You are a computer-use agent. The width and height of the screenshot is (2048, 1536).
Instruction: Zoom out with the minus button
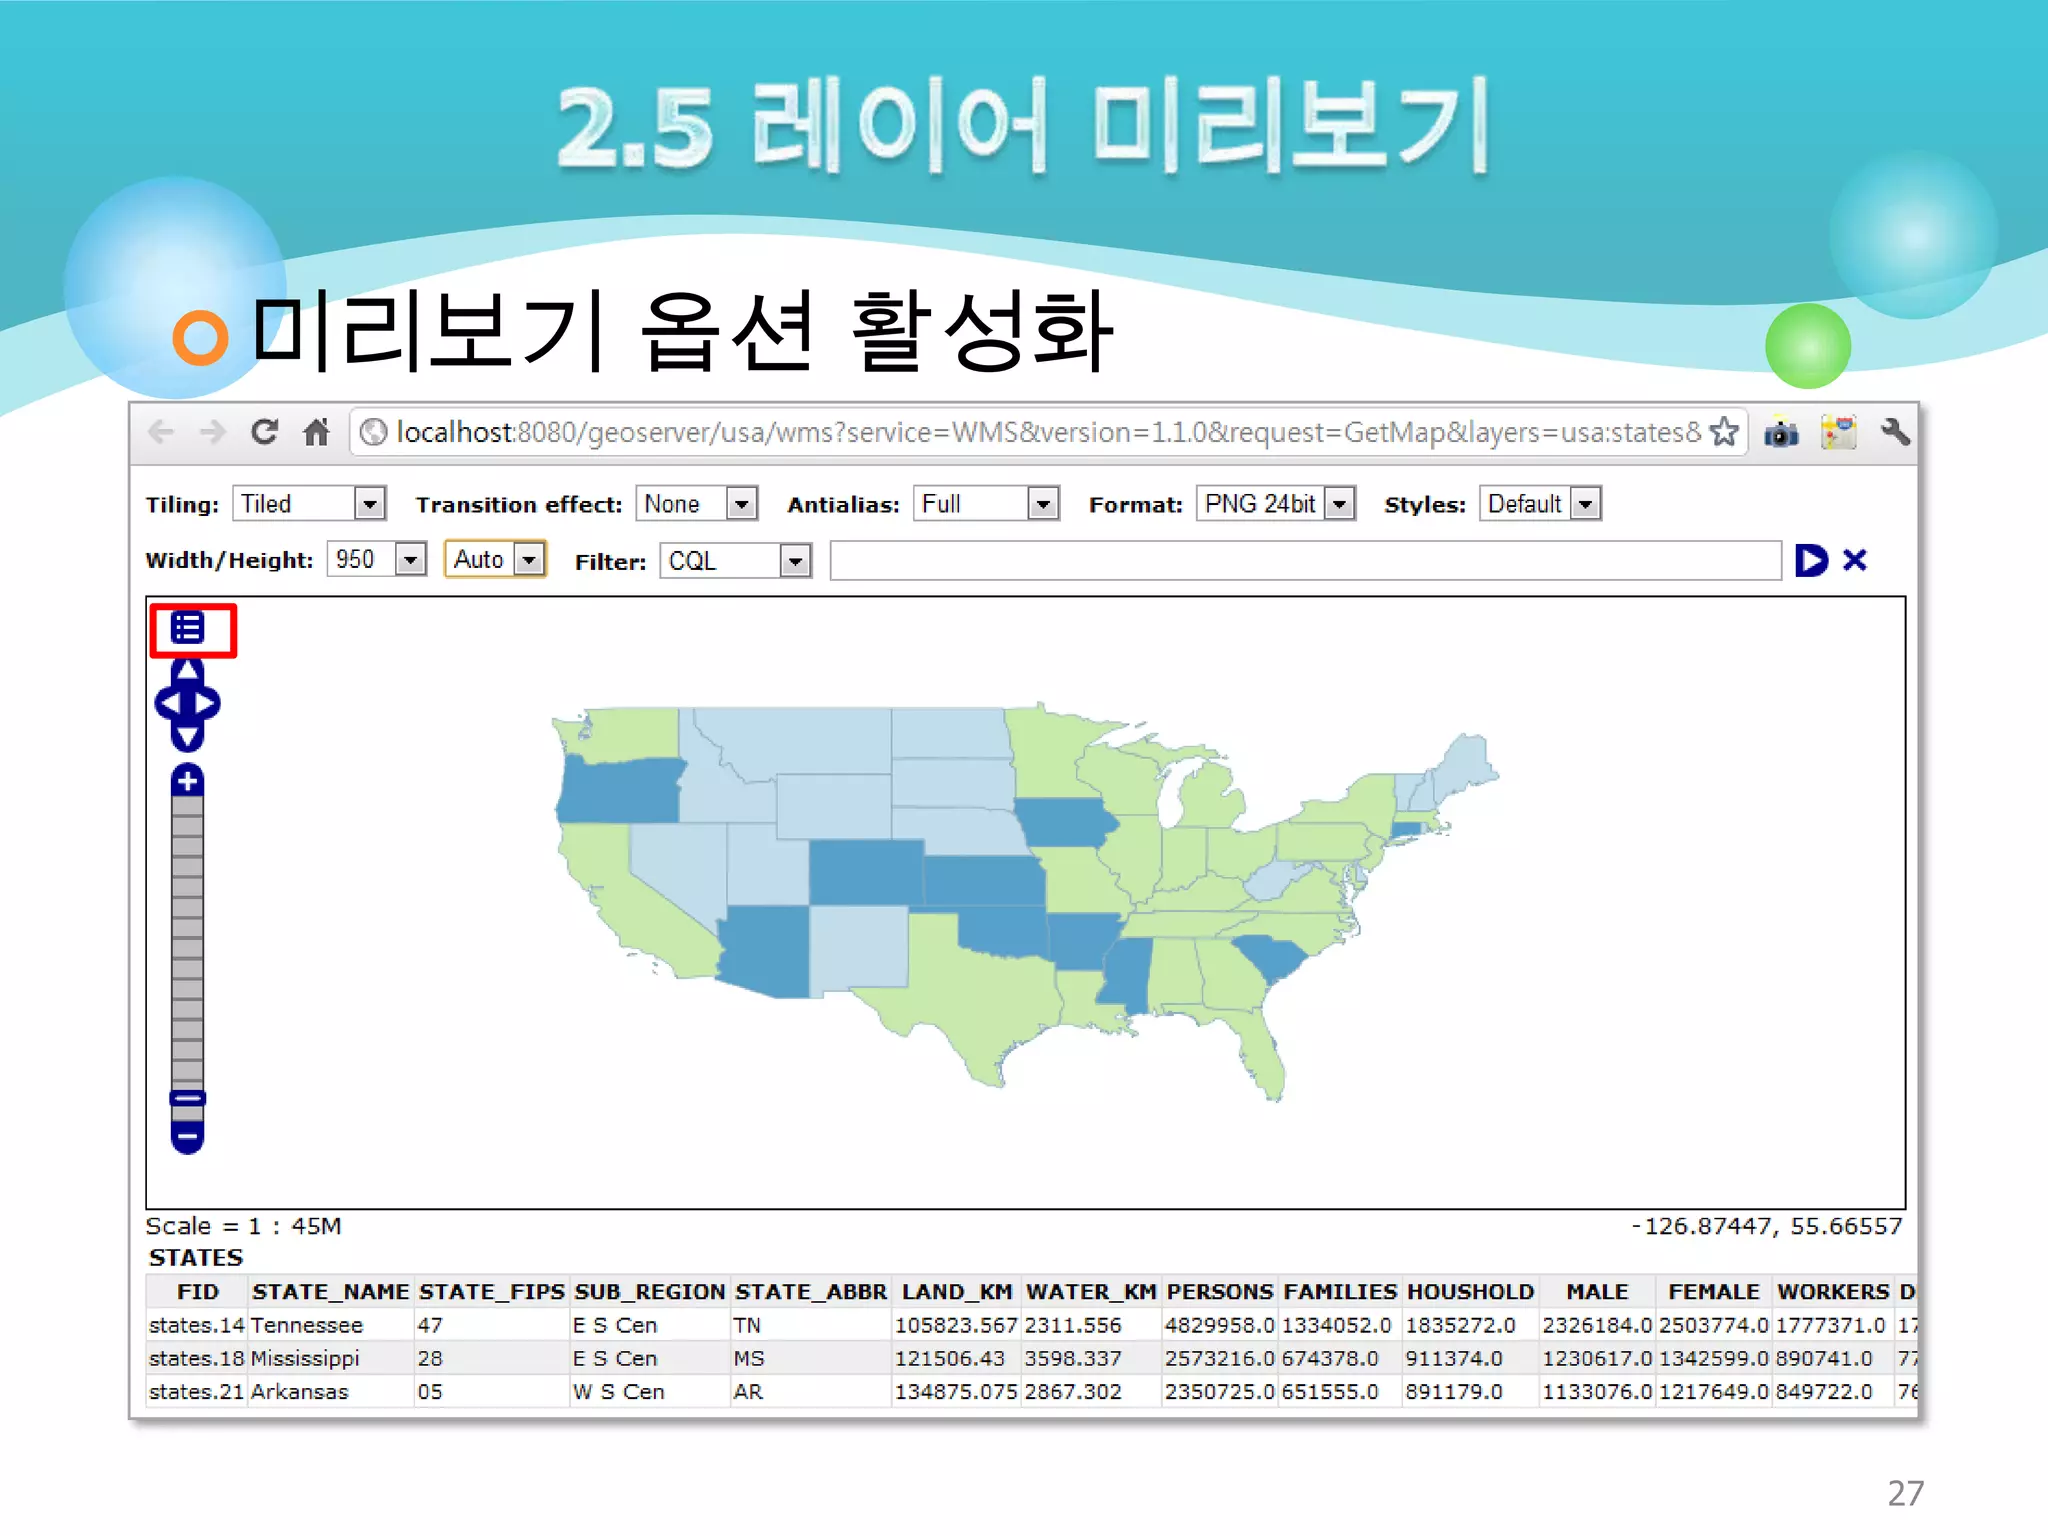pos(187,1137)
